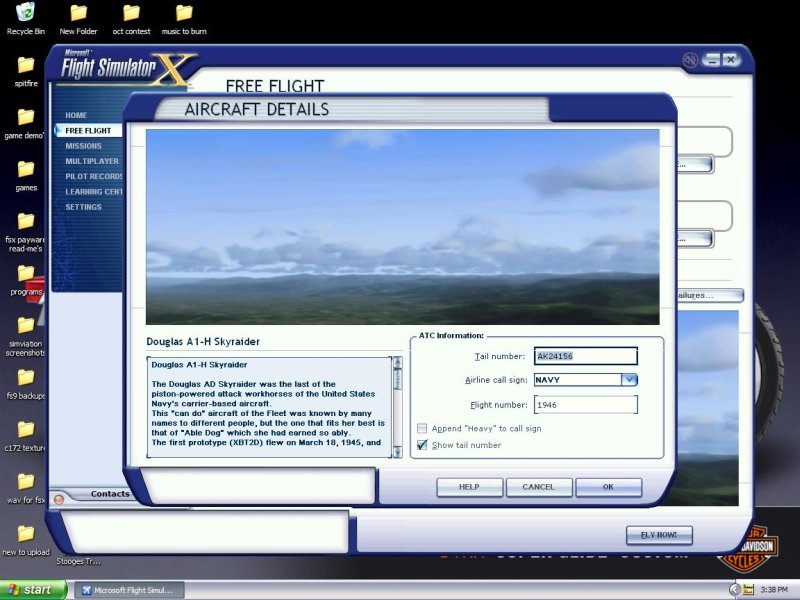Viewport: 800px width, 600px height.
Task: Select Settings in the sidebar menu
Action: click(x=83, y=207)
